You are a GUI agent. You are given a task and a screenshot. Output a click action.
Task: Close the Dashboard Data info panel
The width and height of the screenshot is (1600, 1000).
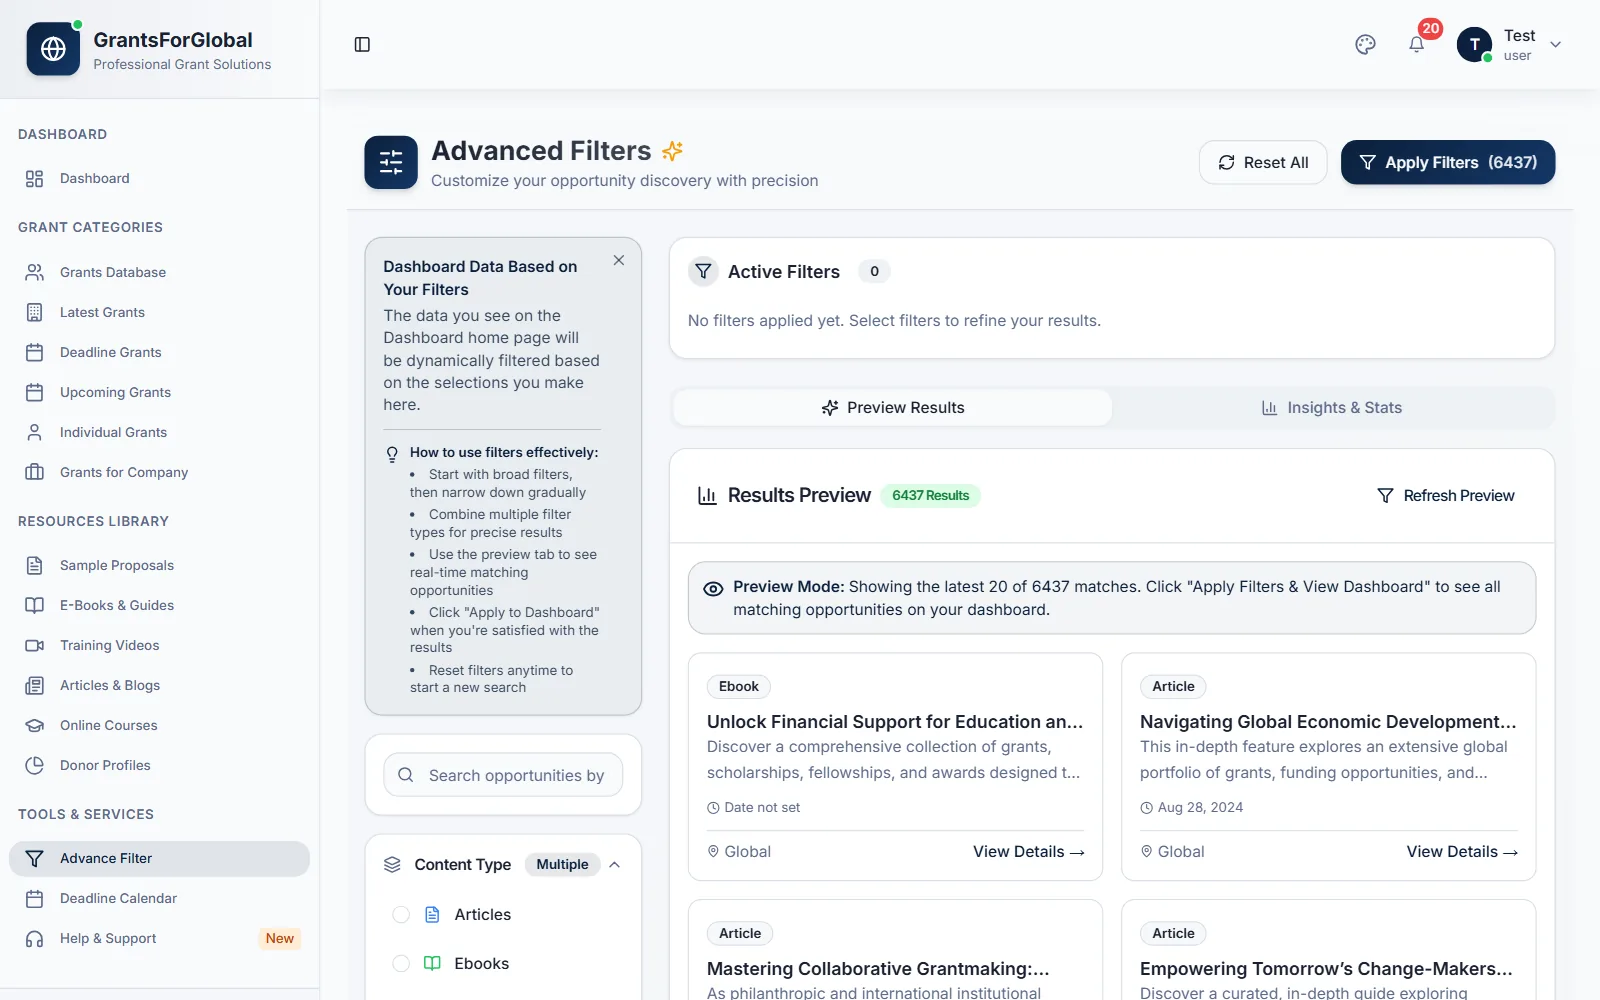click(x=619, y=260)
